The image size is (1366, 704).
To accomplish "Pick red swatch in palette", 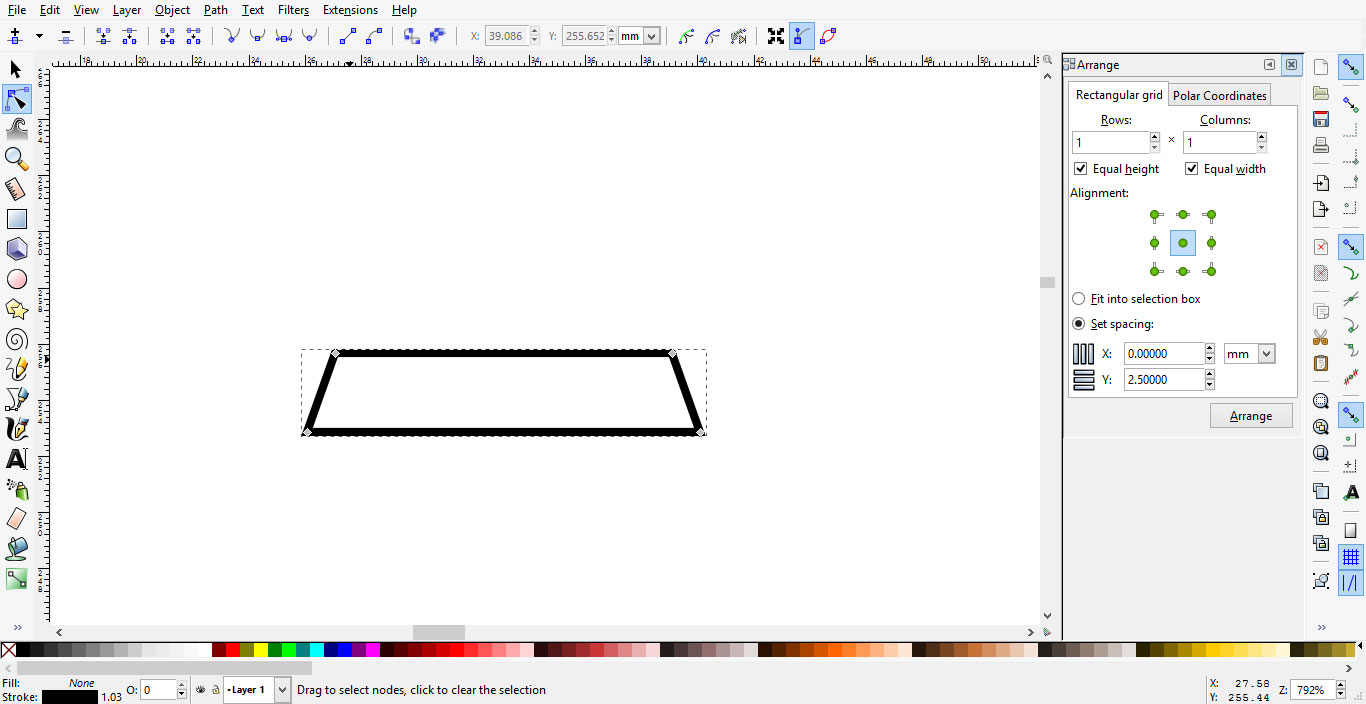I will click(x=232, y=650).
